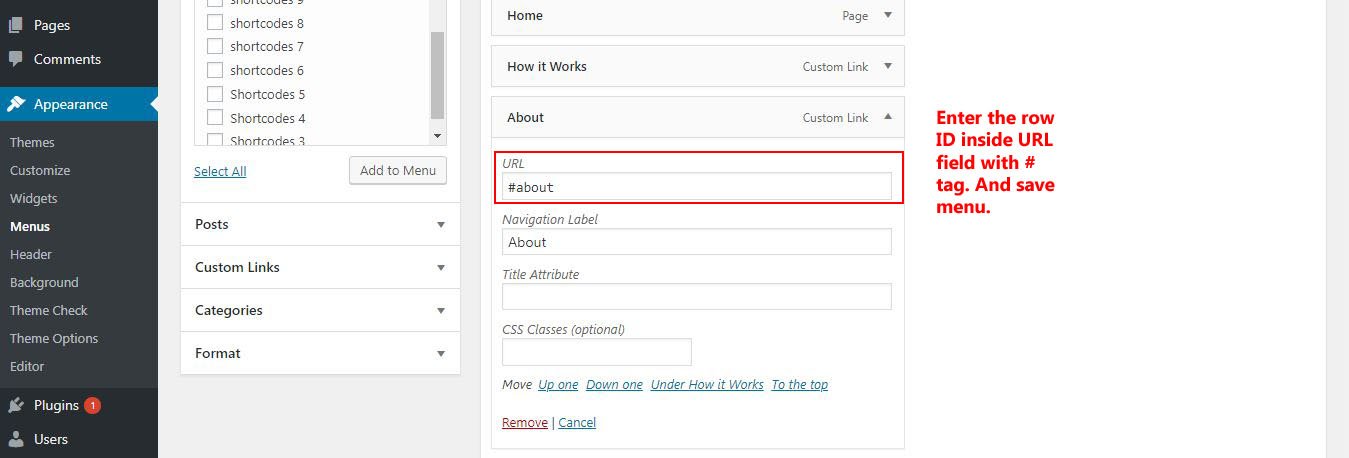Click the Appearance paintbrush icon
The image size is (1349, 458).
coord(16,104)
